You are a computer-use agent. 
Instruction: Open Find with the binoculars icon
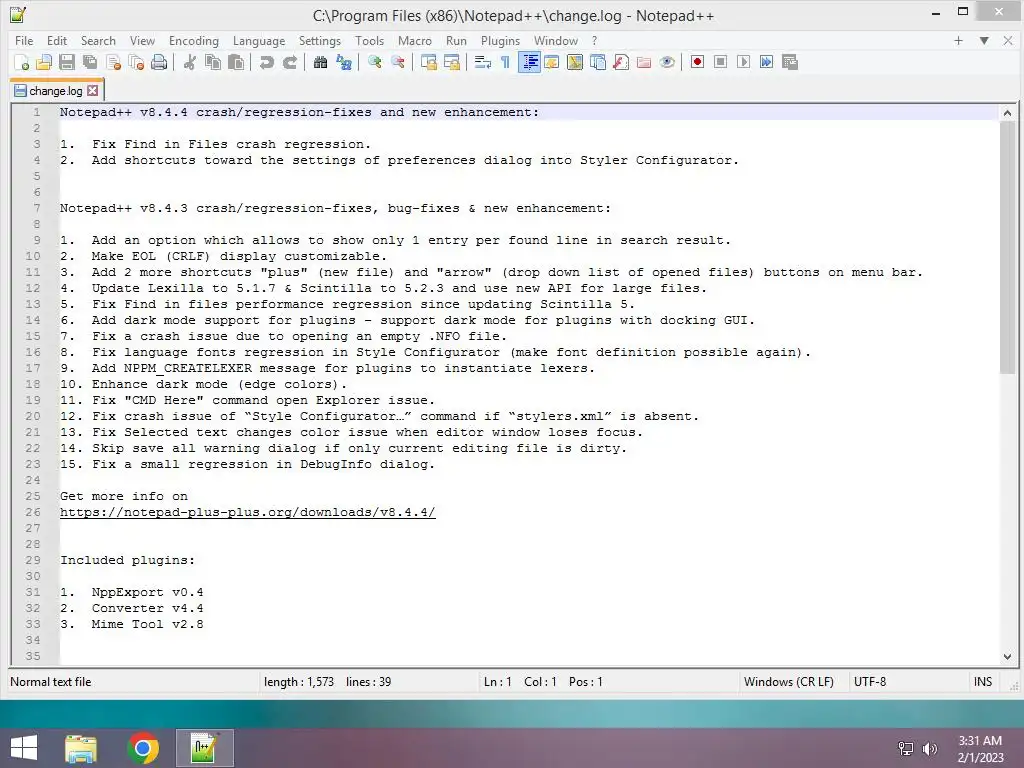pyautogui.click(x=320, y=62)
